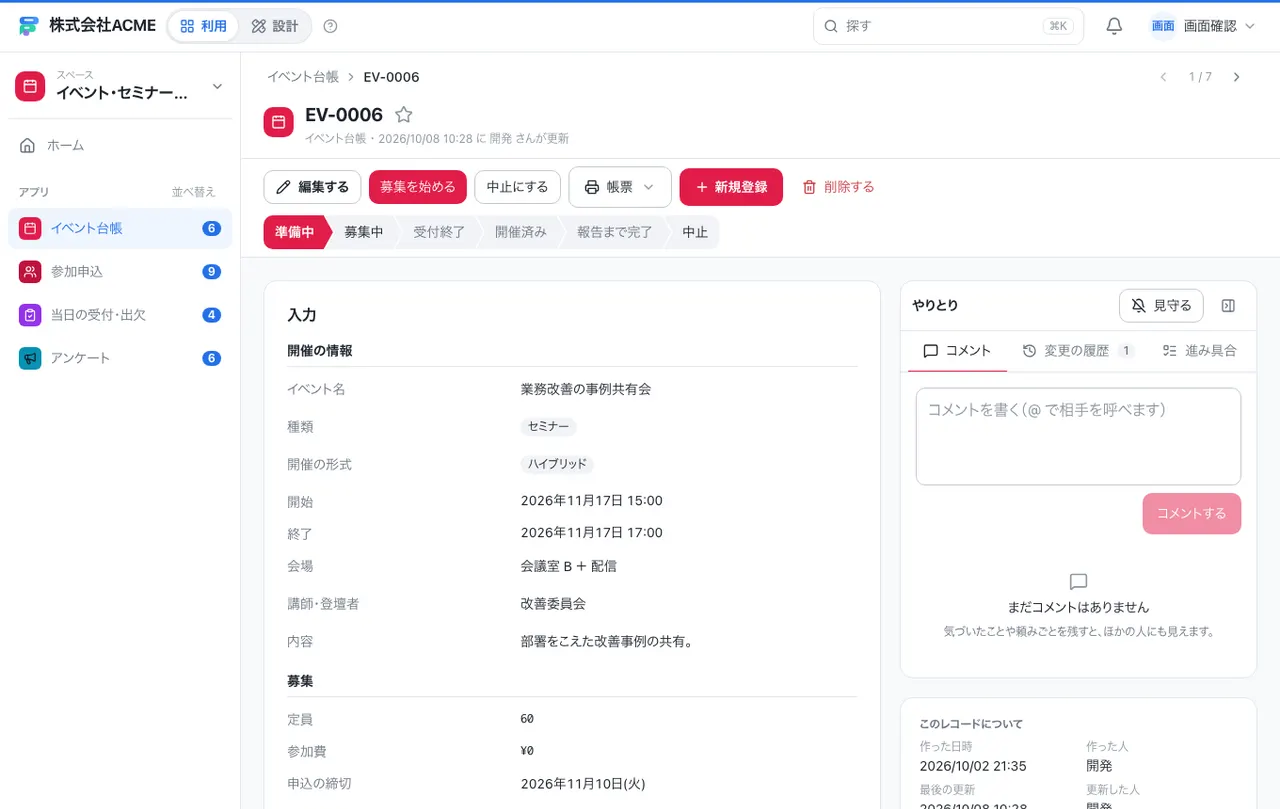Select the 受付終了 status step
Image resolution: width=1280 pixels, height=809 pixels.
point(439,232)
